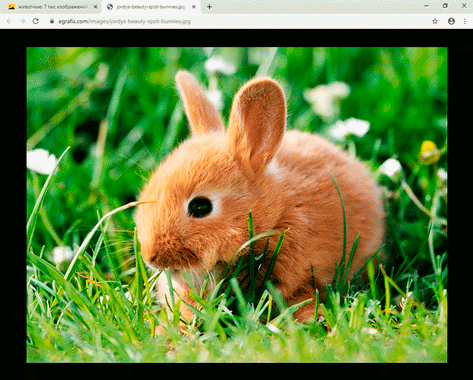The width and height of the screenshot is (473, 380).
Task: Open the Chrome three-dot menu
Action: click(x=465, y=21)
